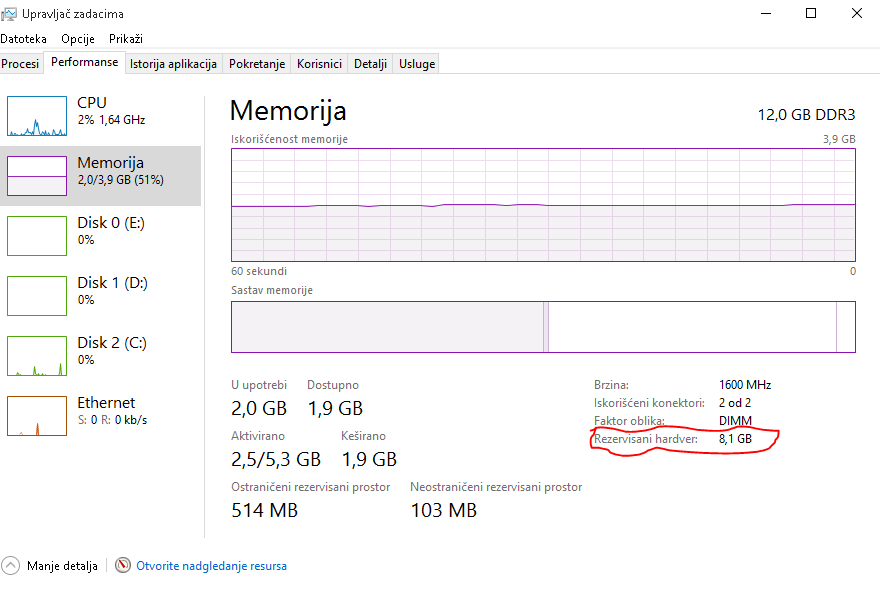Viewport: 880px width, 589px height.
Task: Click the memory usage history graph
Action: [543, 205]
